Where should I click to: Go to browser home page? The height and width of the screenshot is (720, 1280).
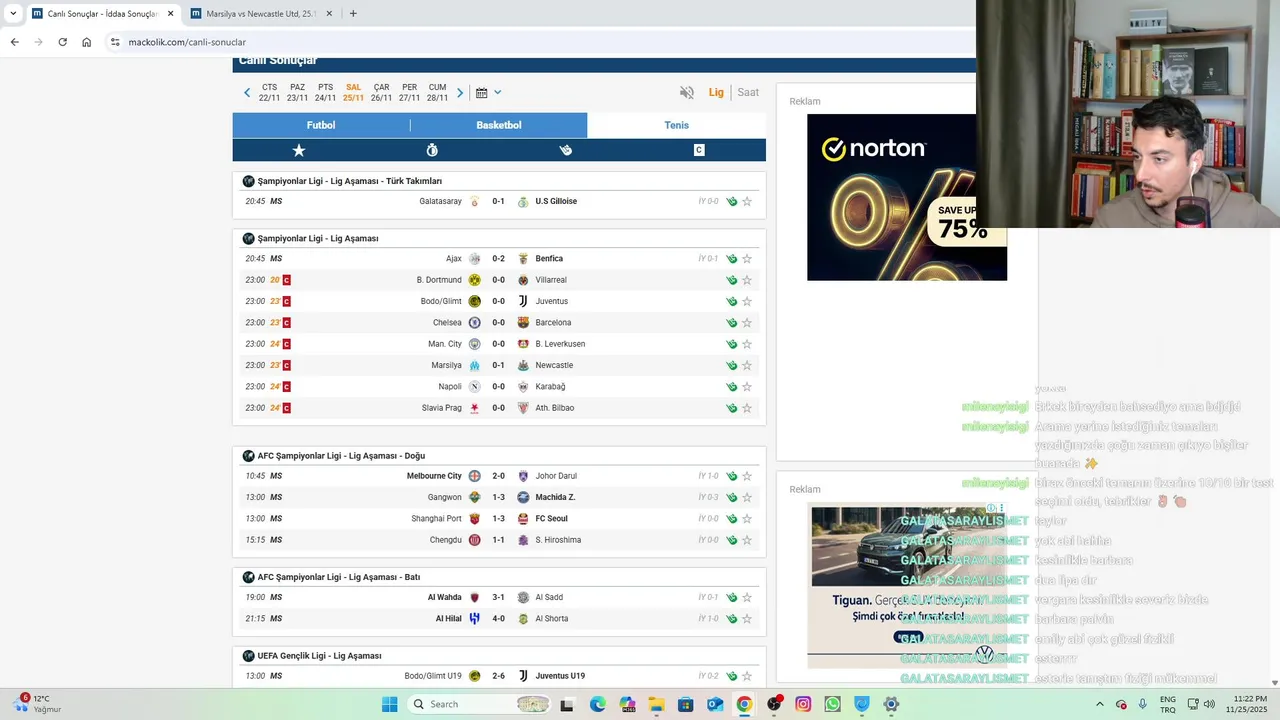click(86, 42)
